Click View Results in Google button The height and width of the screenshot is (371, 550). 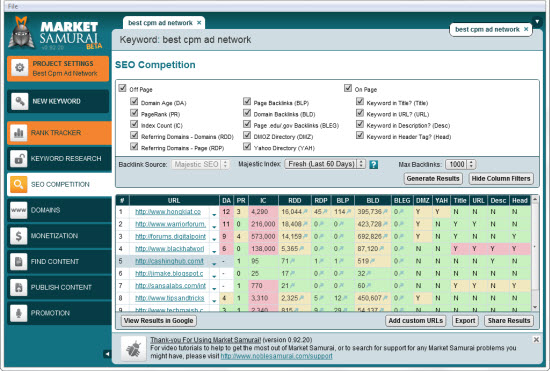(x=159, y=321)
